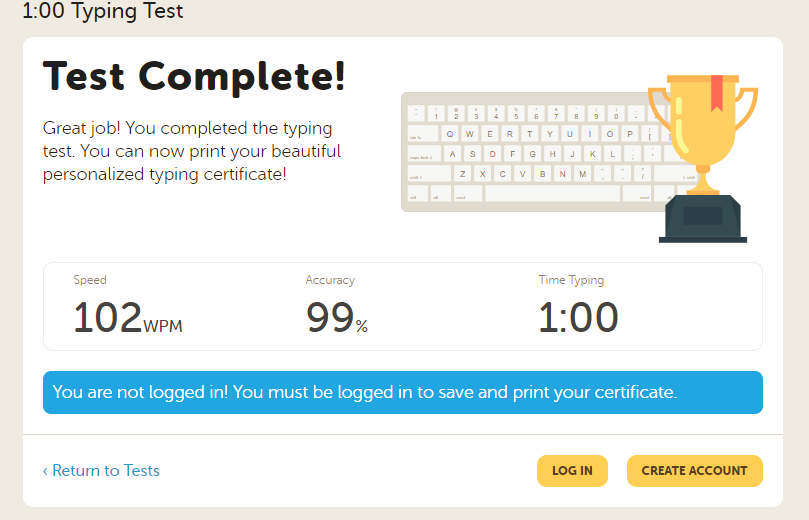The image size is (809, 520).
Task: Click the Test Complete! heading
Action: 194,75
